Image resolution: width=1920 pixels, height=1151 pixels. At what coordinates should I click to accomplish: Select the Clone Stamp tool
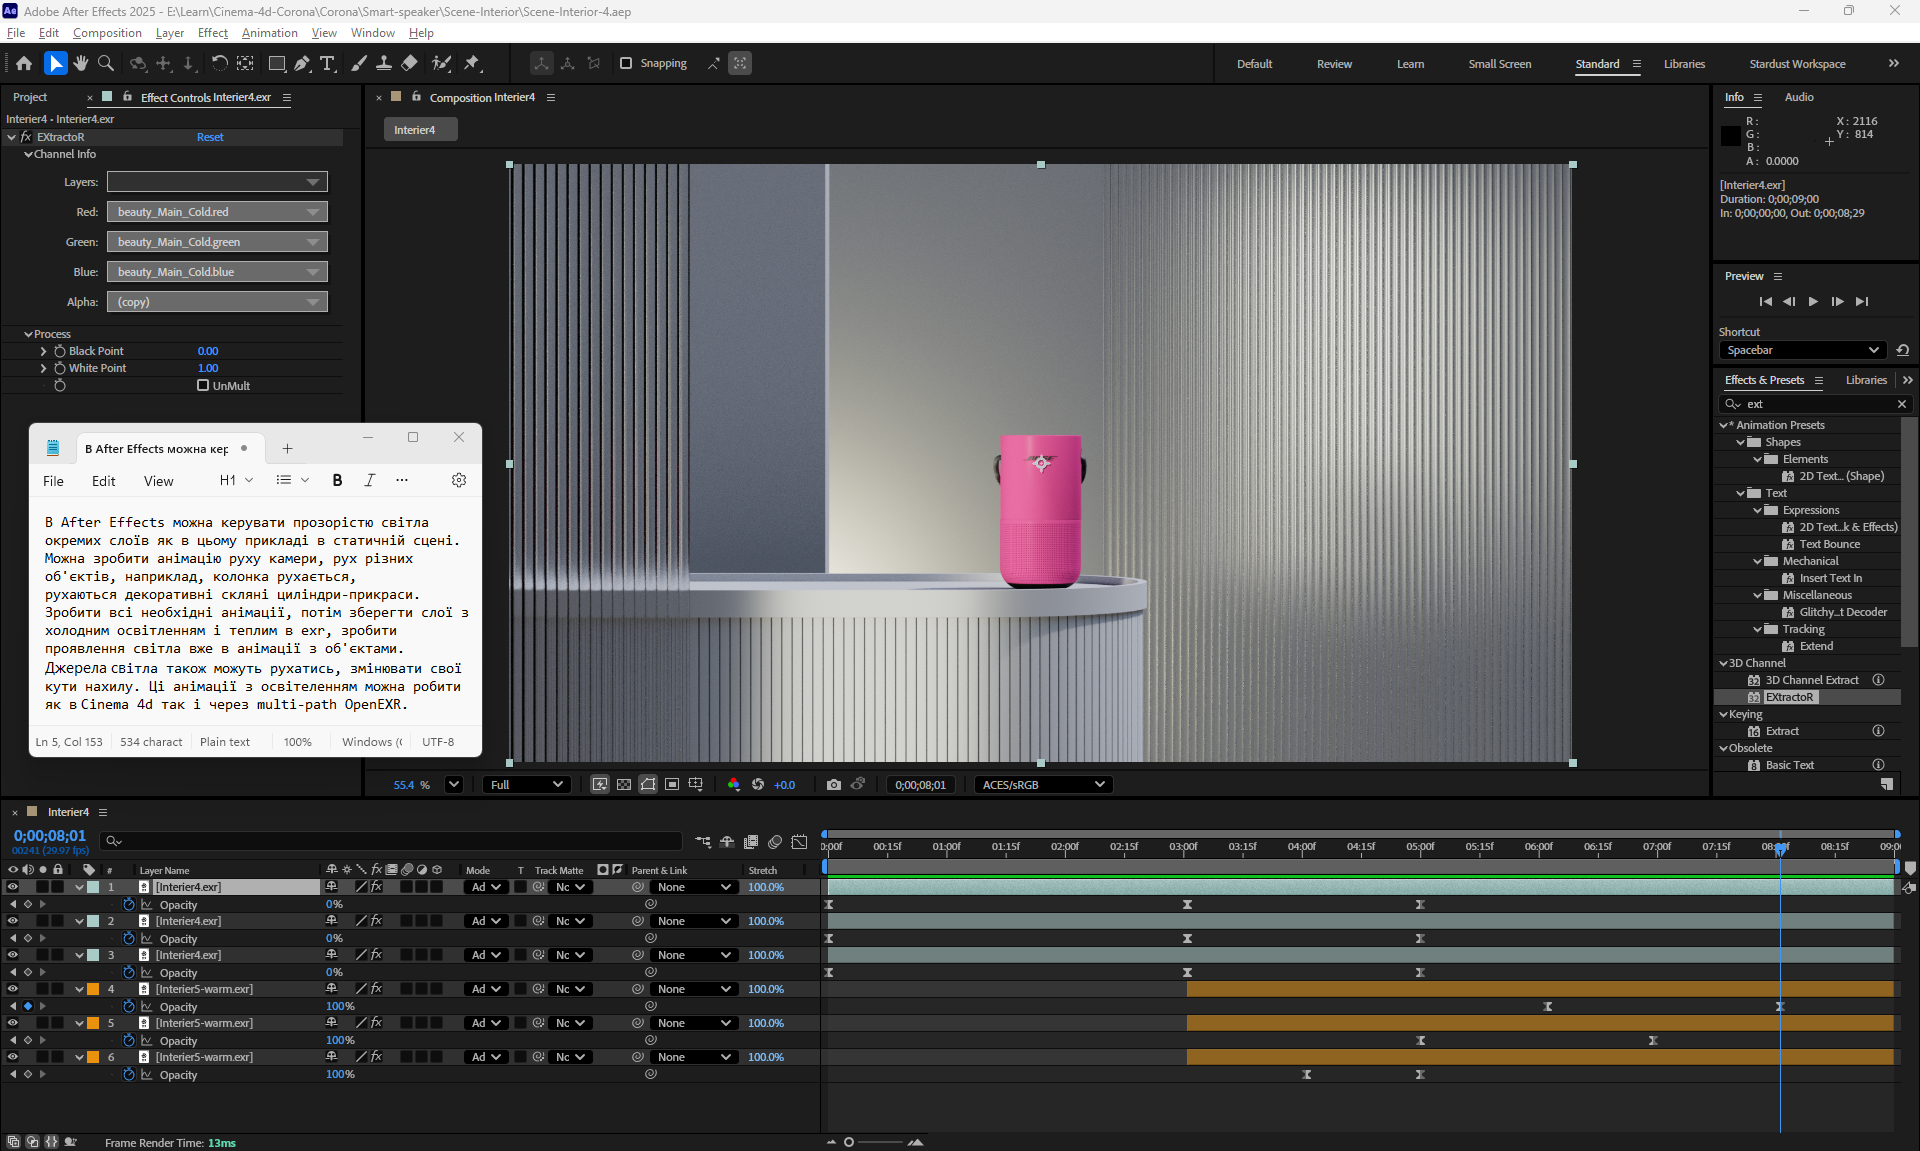(383, 63)
